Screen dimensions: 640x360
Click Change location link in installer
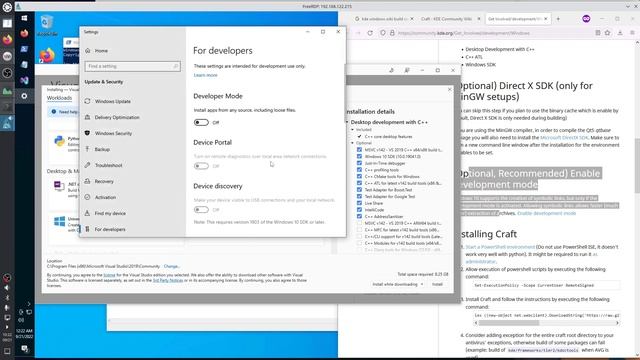point(172,266)
